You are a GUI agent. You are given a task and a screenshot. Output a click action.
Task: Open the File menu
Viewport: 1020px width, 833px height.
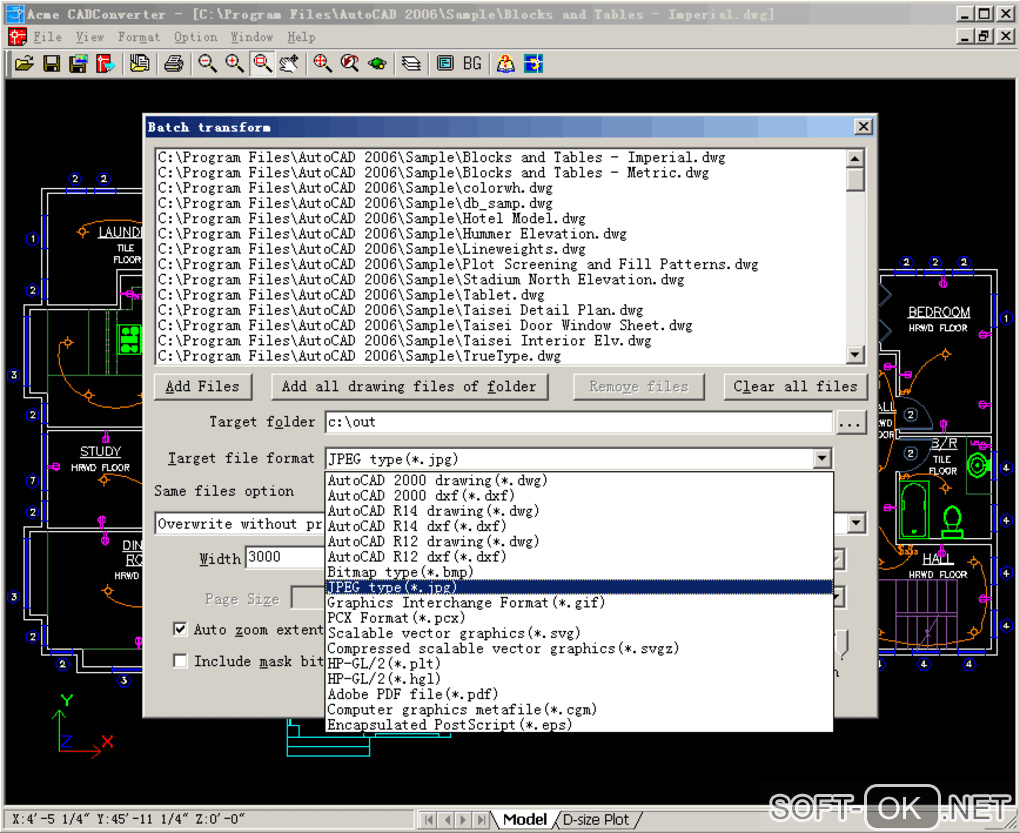47,37
